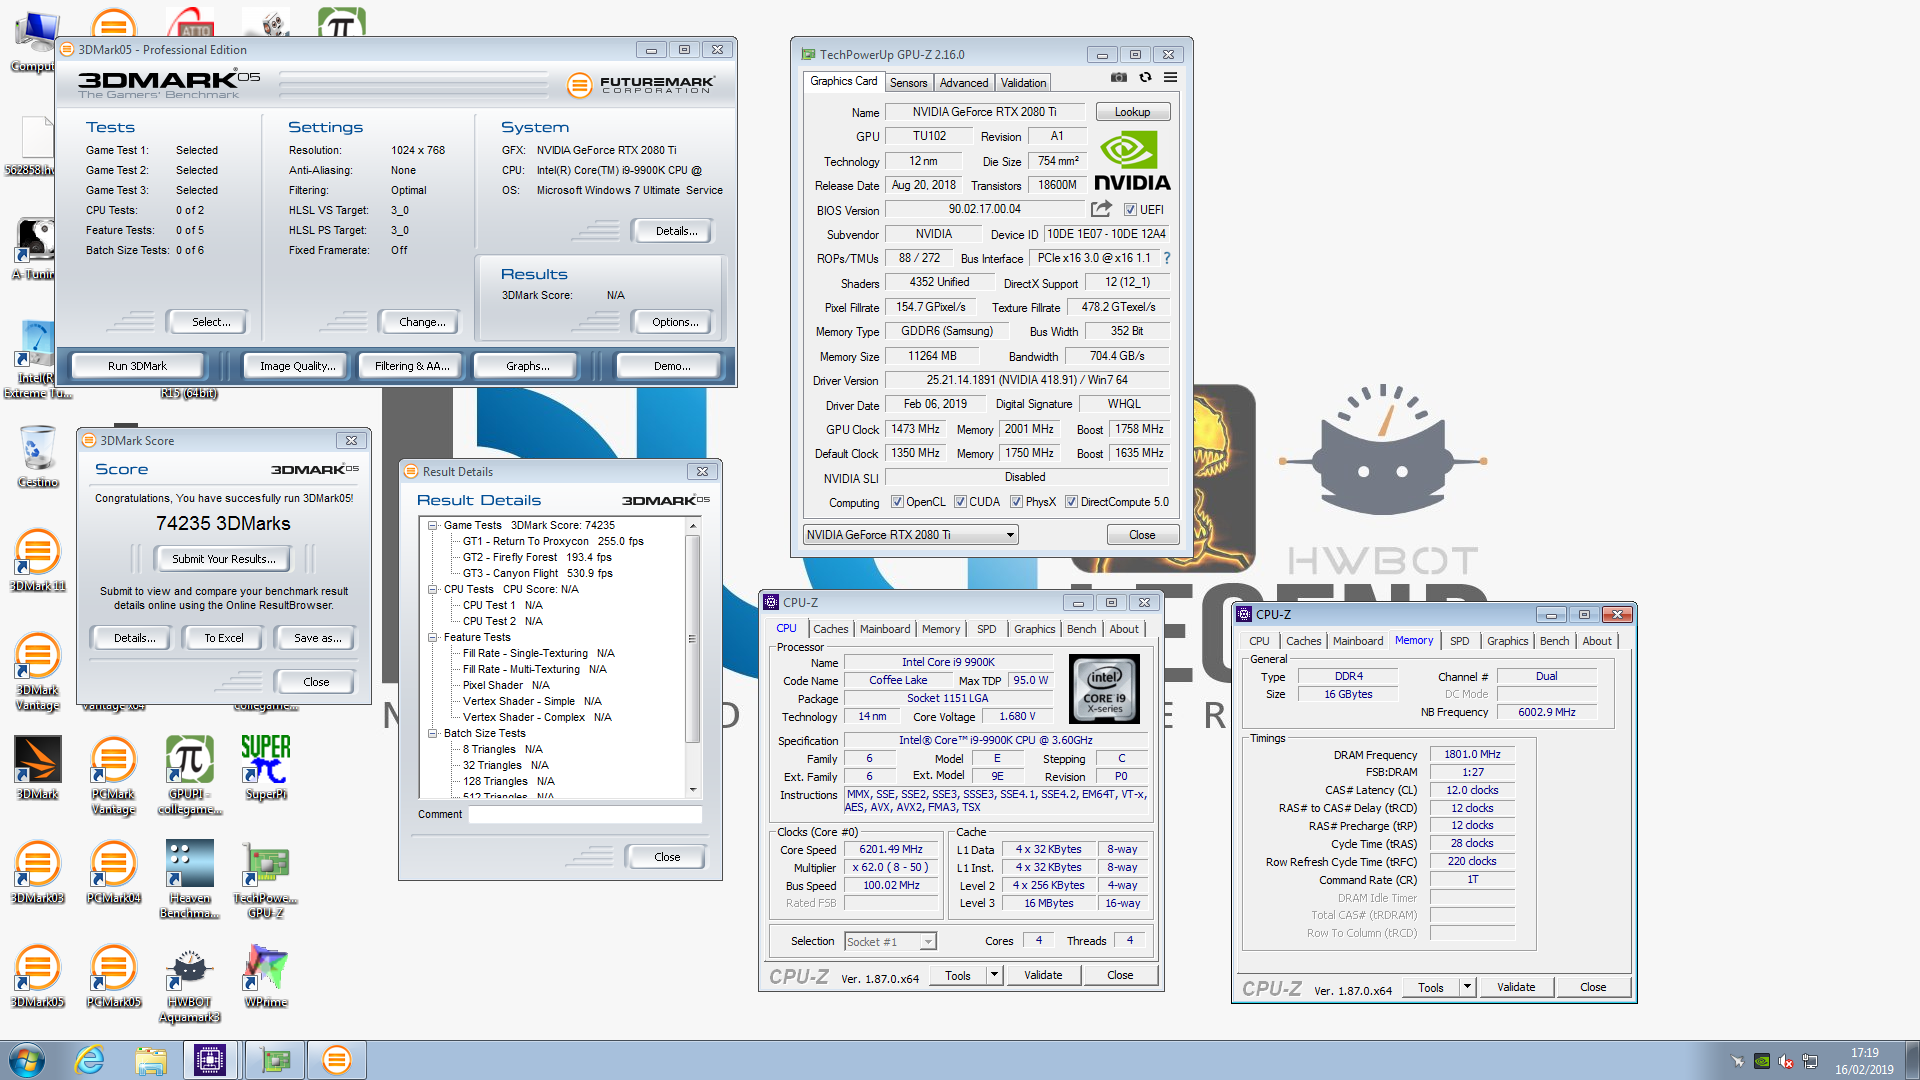Viewport: 1920px width, 1080px height.
Task: Open the Mainboard tab in CPU-Z CPU window
Action: 885,629
